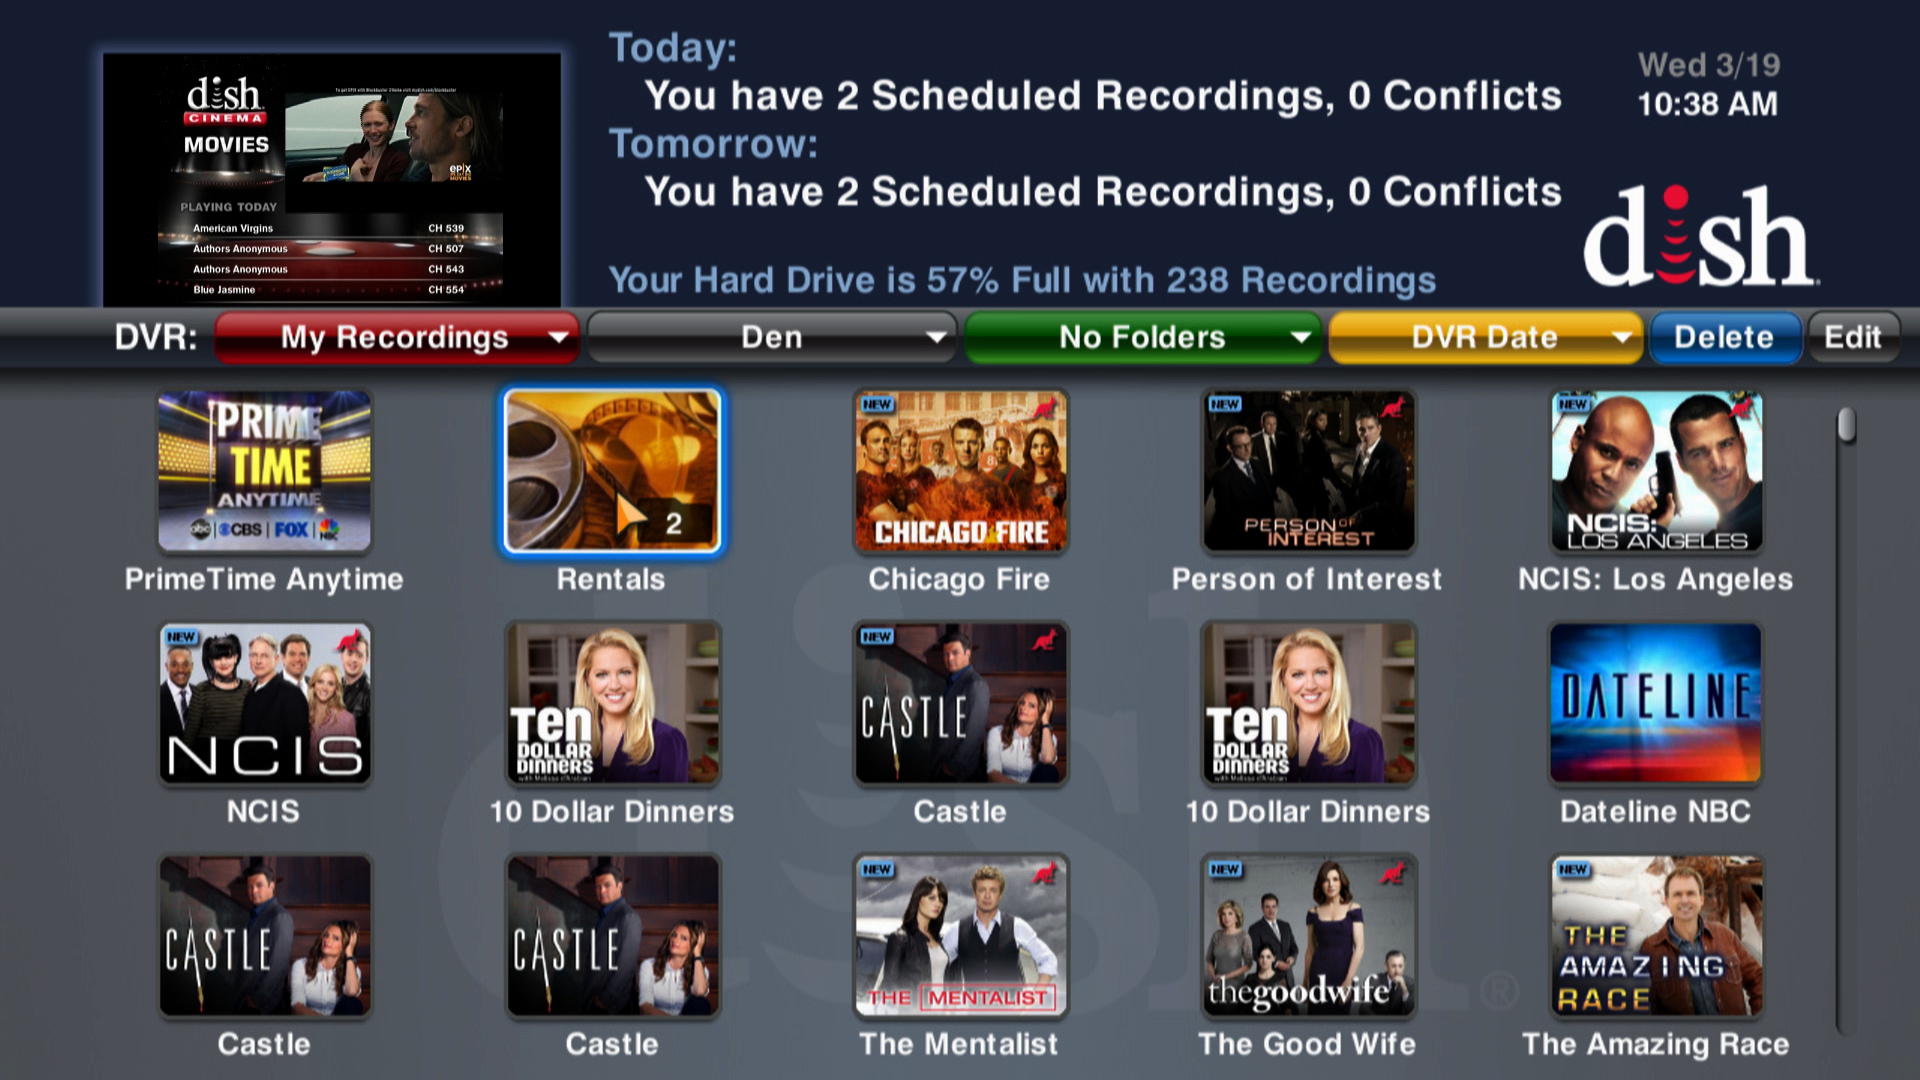Click the Dish logo
Image resolution: width=1920 pixels, height=1080 pixels.
(1700, 236)
